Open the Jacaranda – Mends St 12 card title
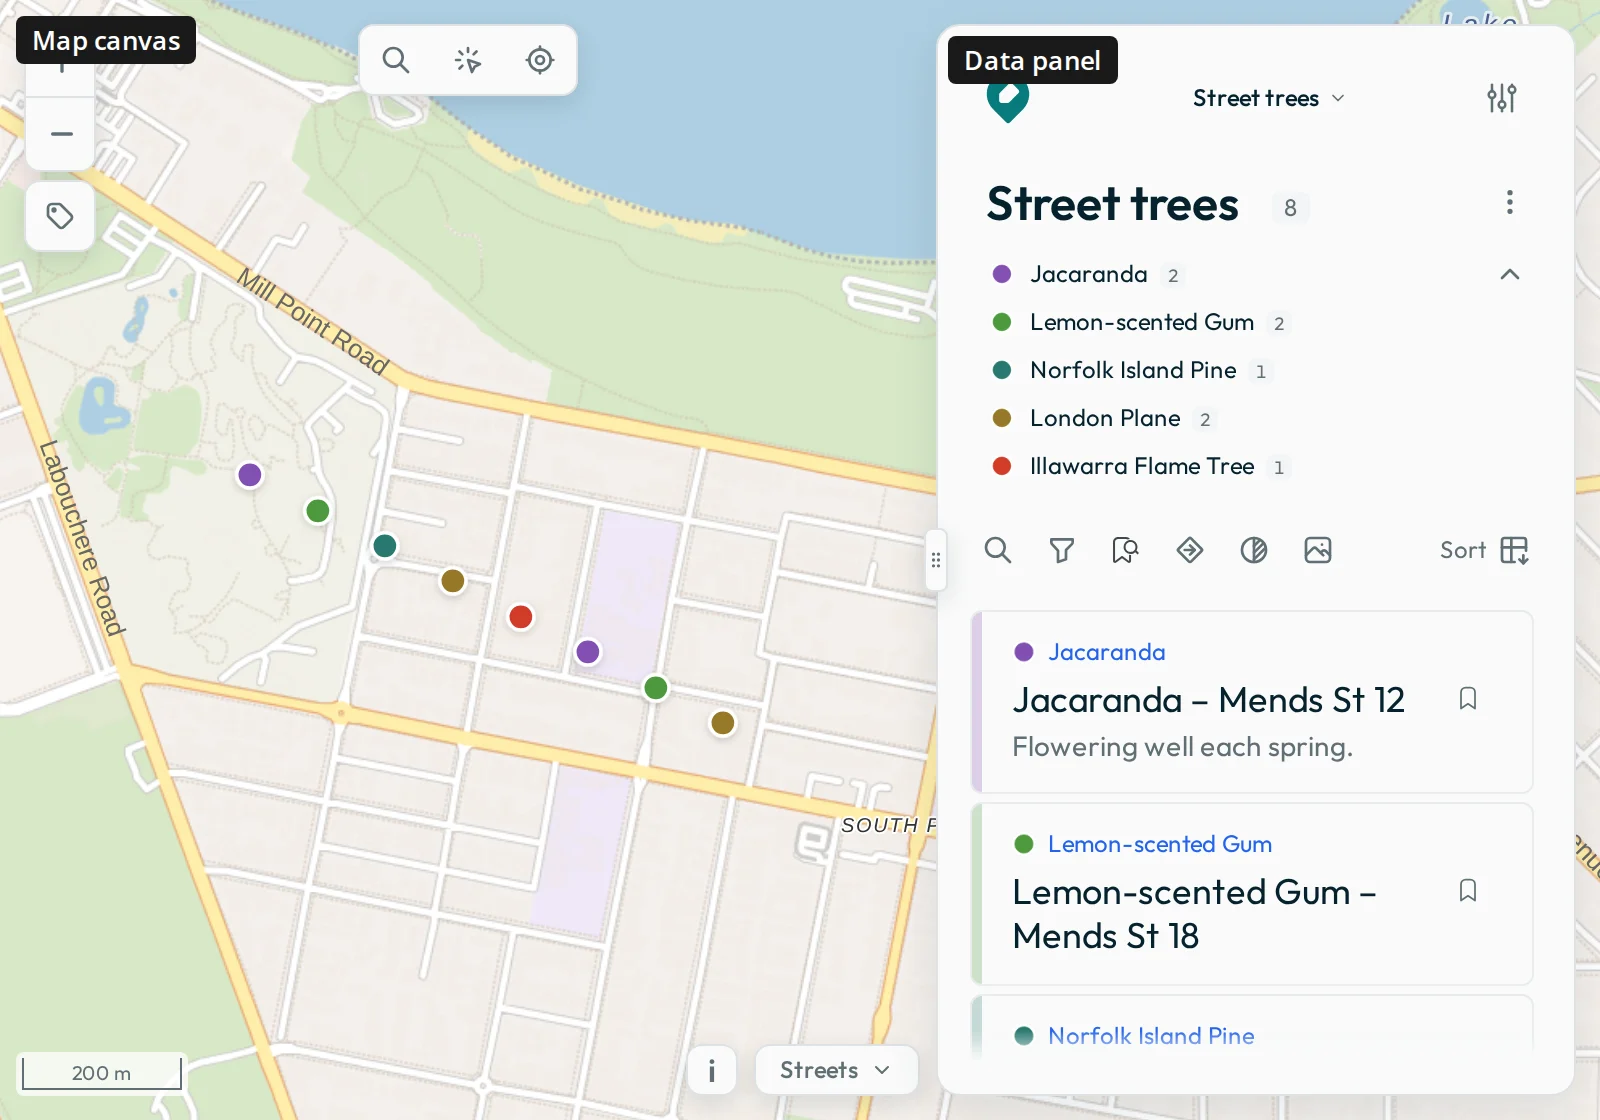The width and height of the screenshot is (1600, 1120). tap(1208, 700)
